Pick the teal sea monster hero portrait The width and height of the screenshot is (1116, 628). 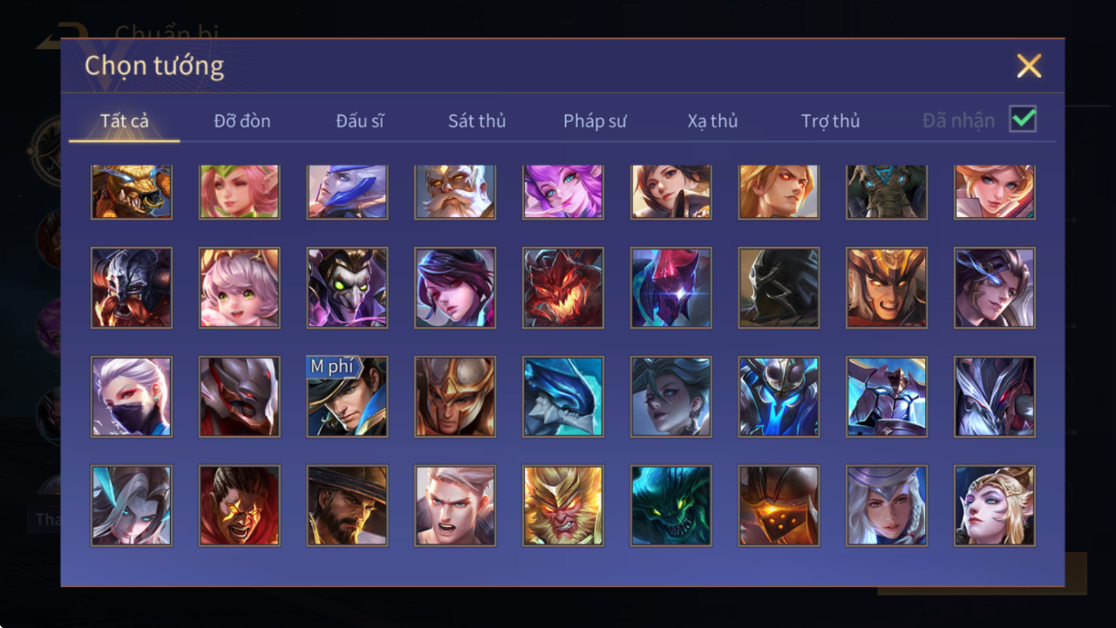670,506
